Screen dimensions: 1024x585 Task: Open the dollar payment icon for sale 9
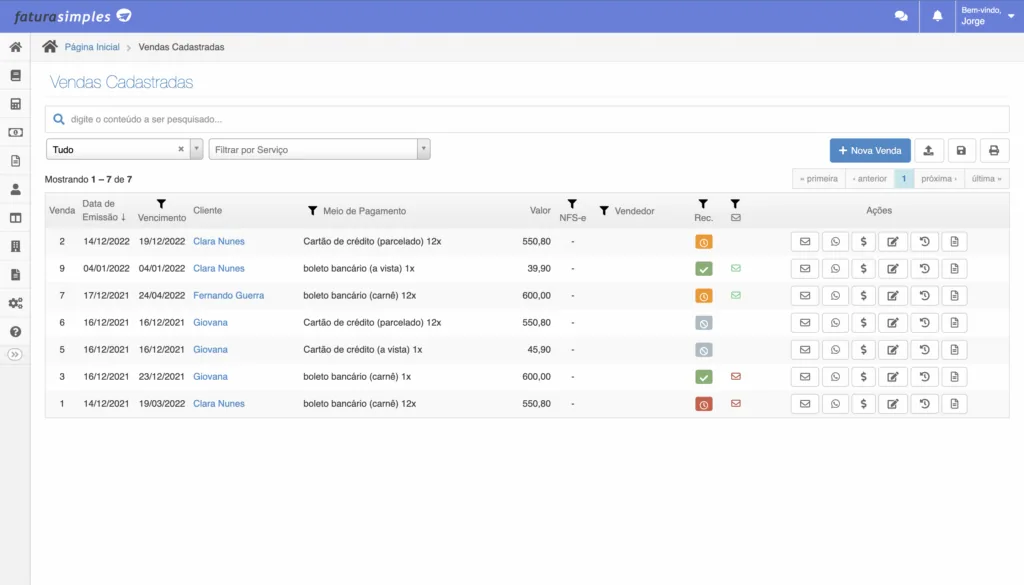863,268
